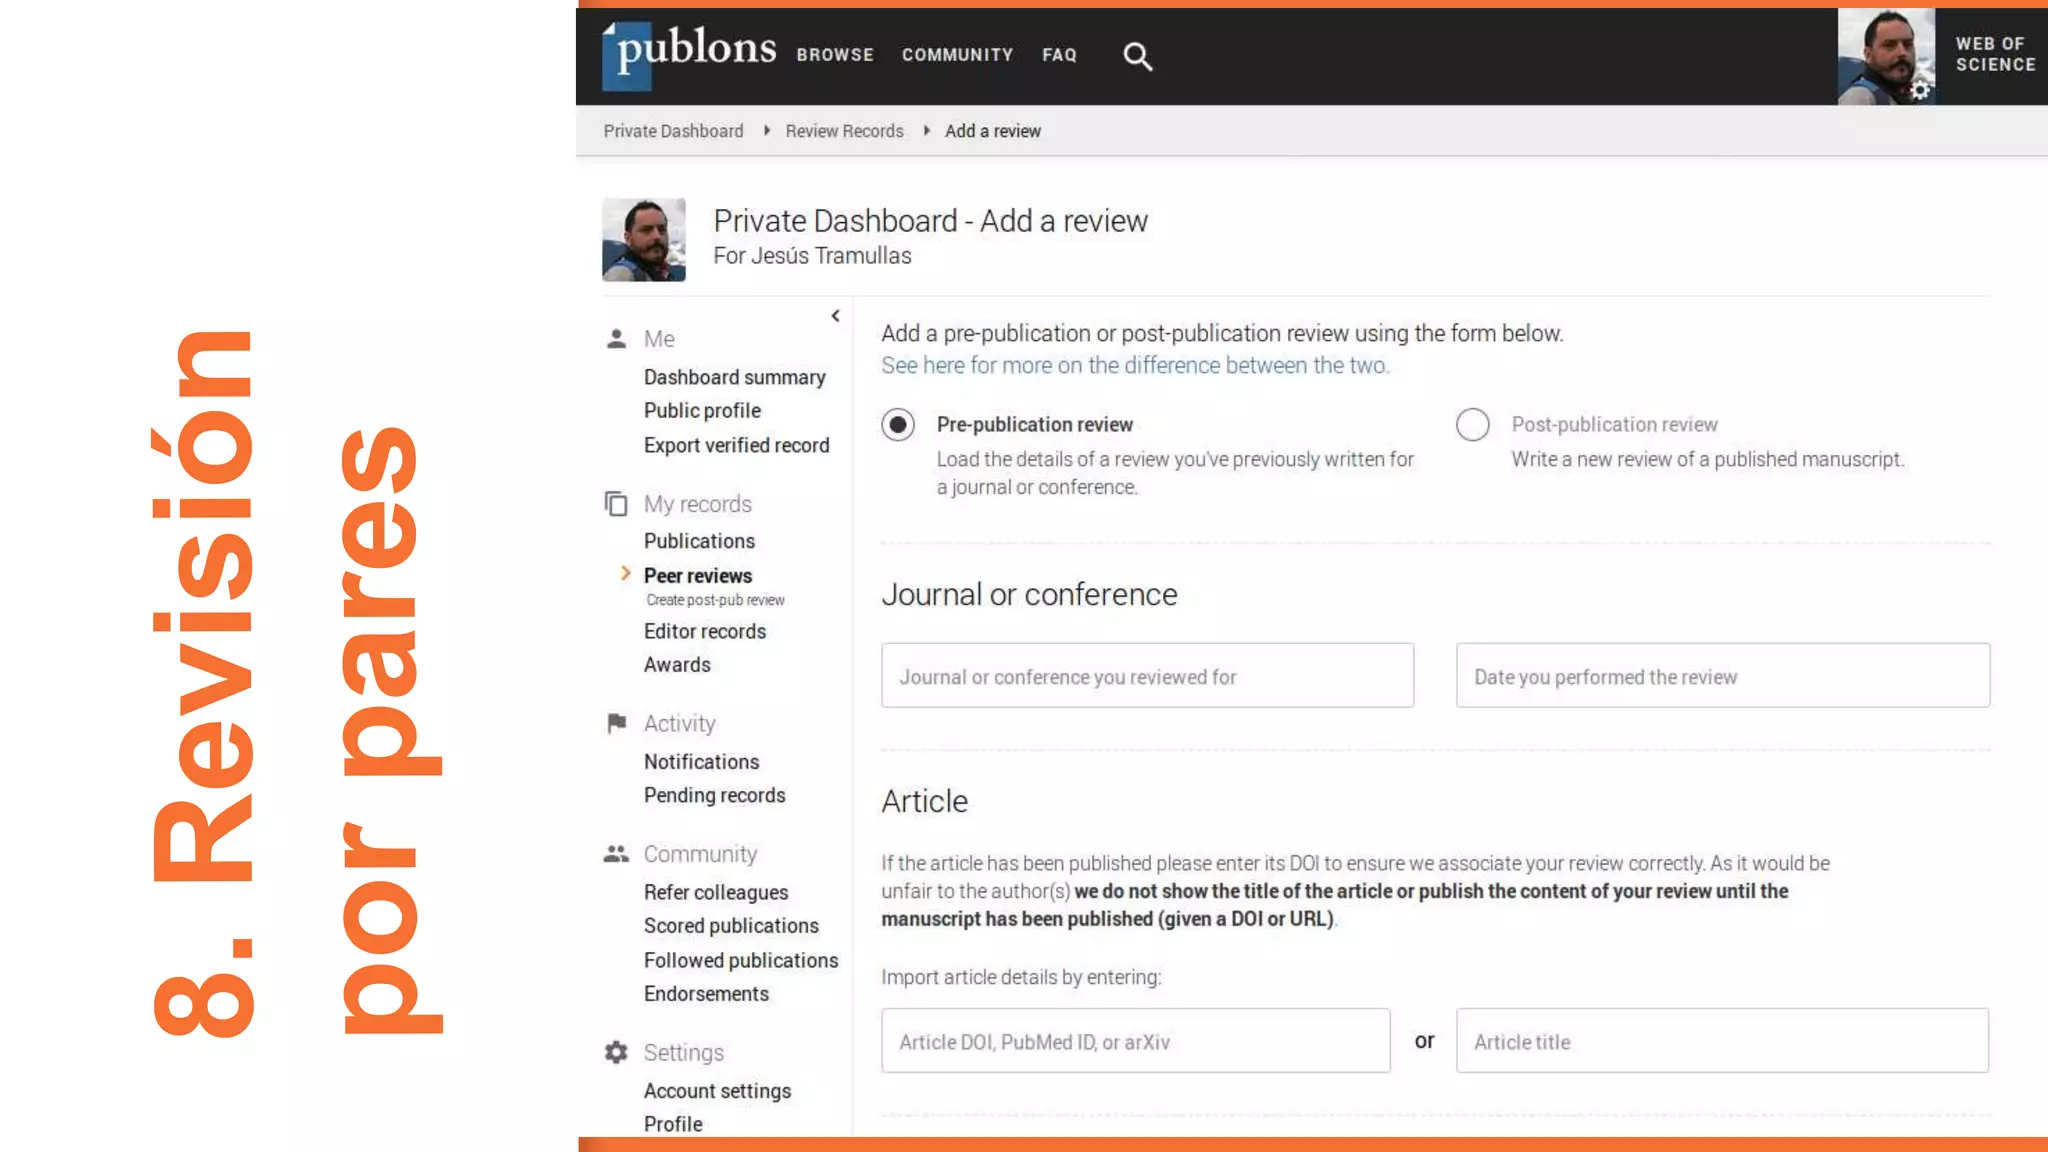Click the Community people icon
Viewport: 2048px width, 1152px height.
tap(616, 854)
